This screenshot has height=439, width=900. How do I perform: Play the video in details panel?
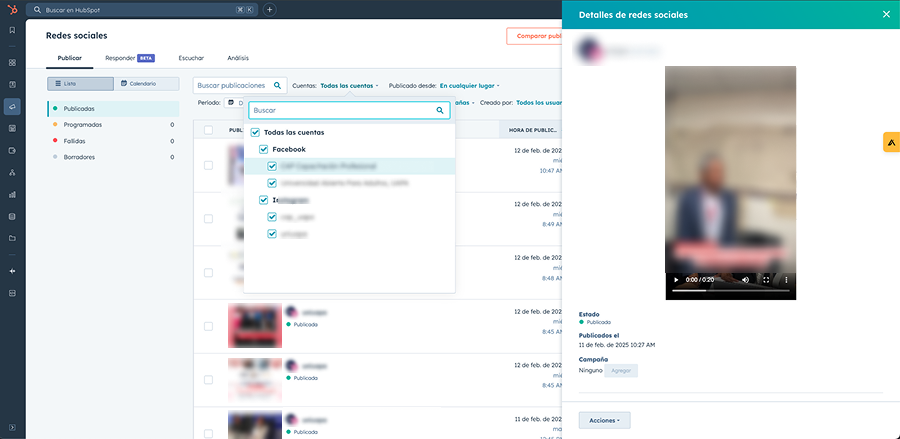pos(676,280)
